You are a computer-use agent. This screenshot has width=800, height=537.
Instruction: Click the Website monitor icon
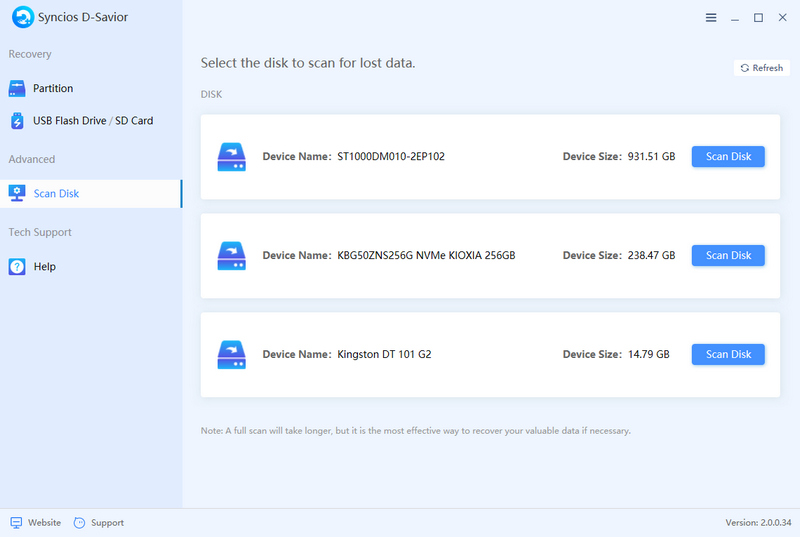point(16,523)
